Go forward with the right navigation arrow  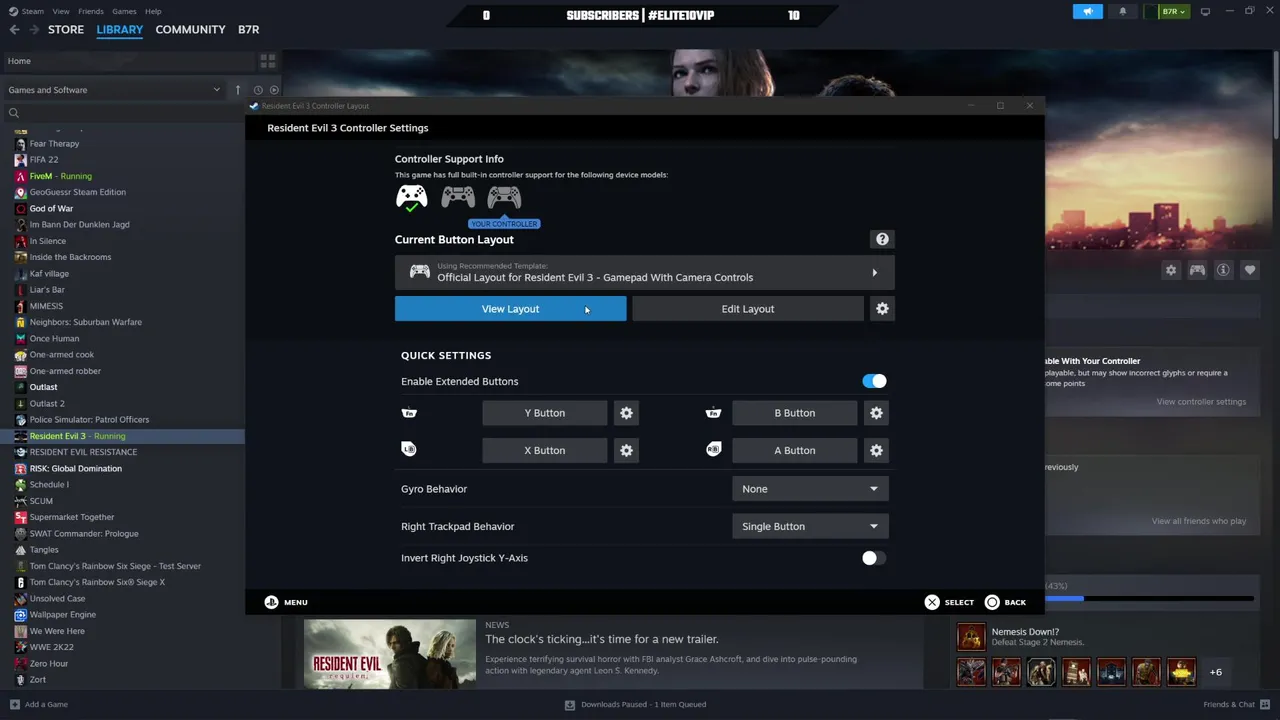(x=34, y=29)
